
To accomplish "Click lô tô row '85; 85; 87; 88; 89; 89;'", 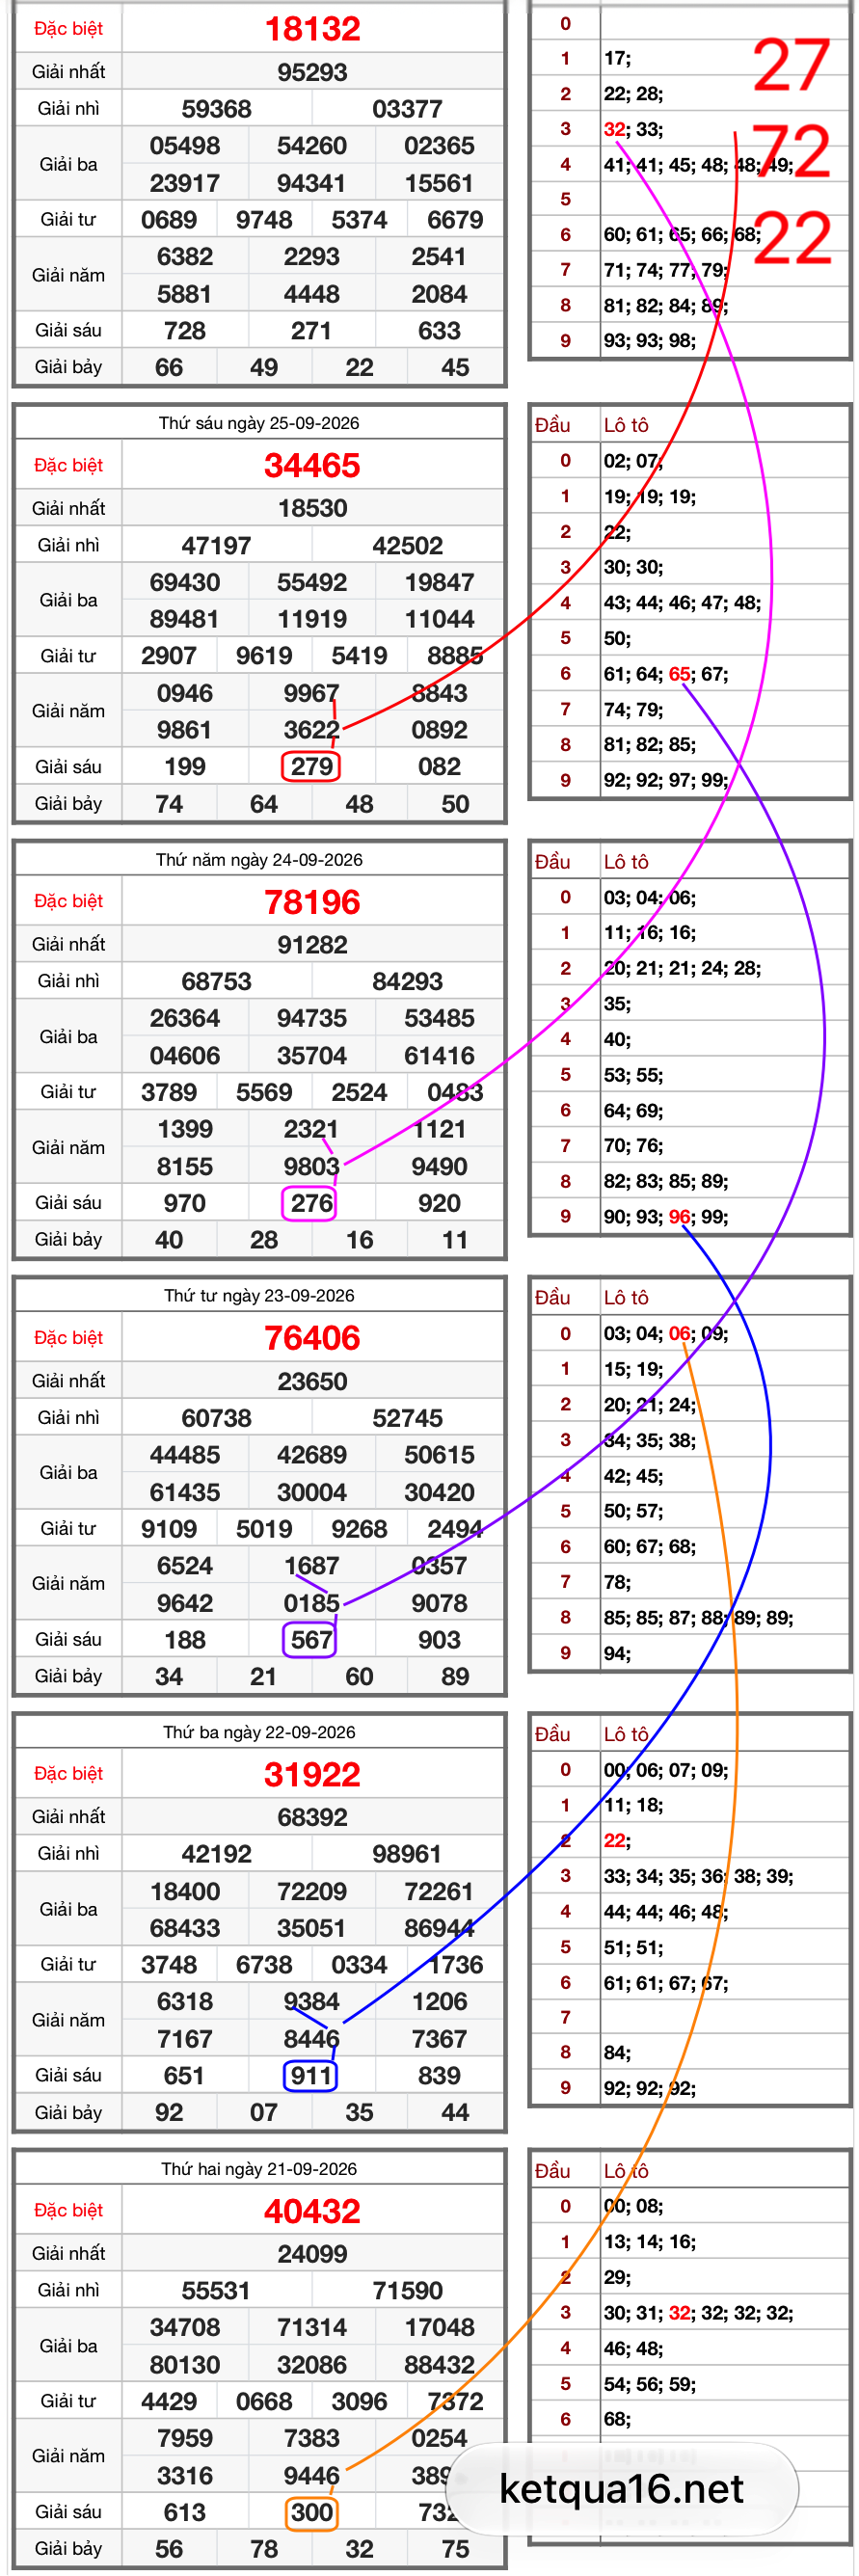I will 698,1617.
